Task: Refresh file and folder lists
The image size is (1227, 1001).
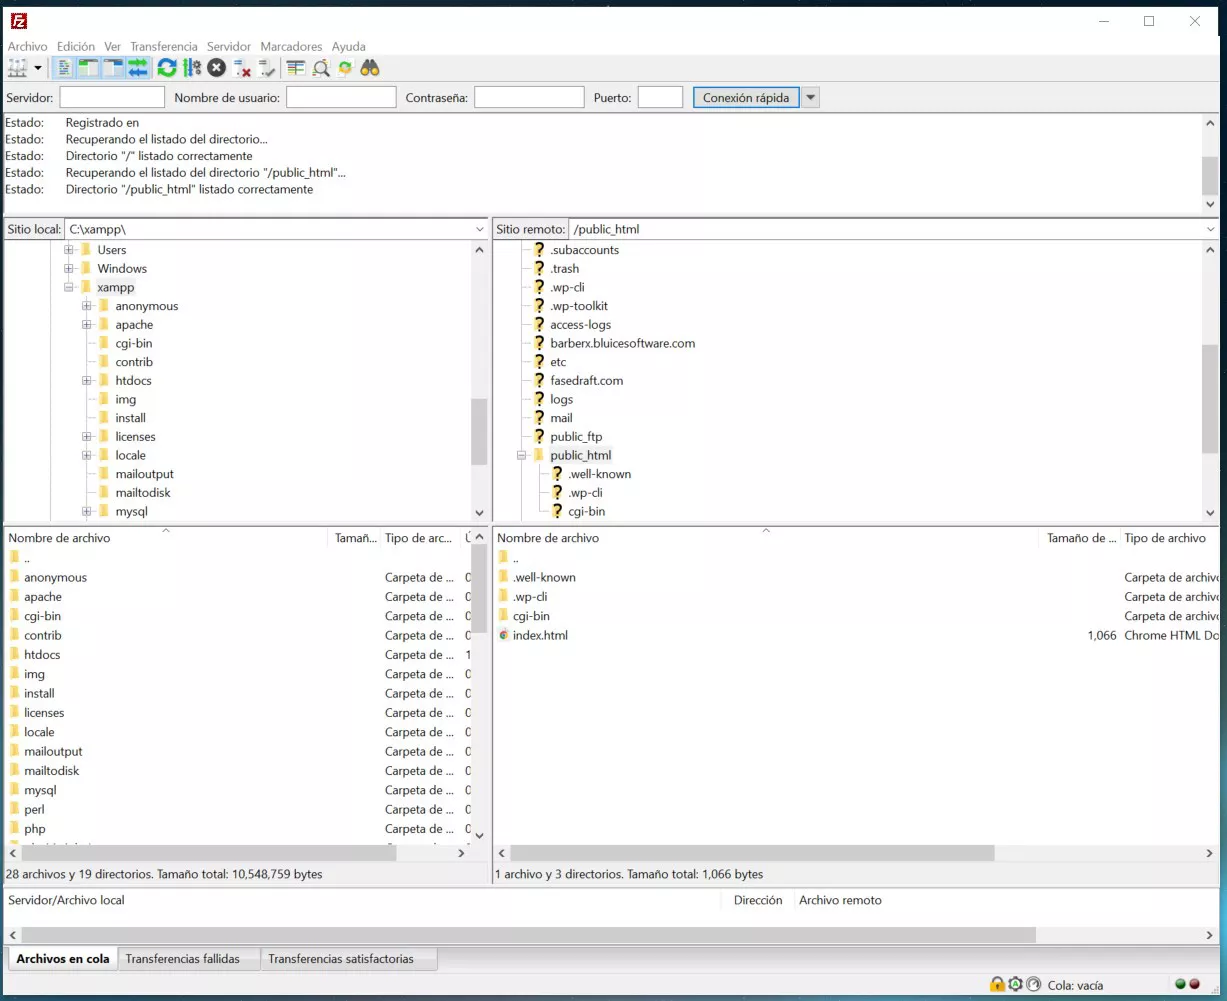Action: (x=167, y=68)
